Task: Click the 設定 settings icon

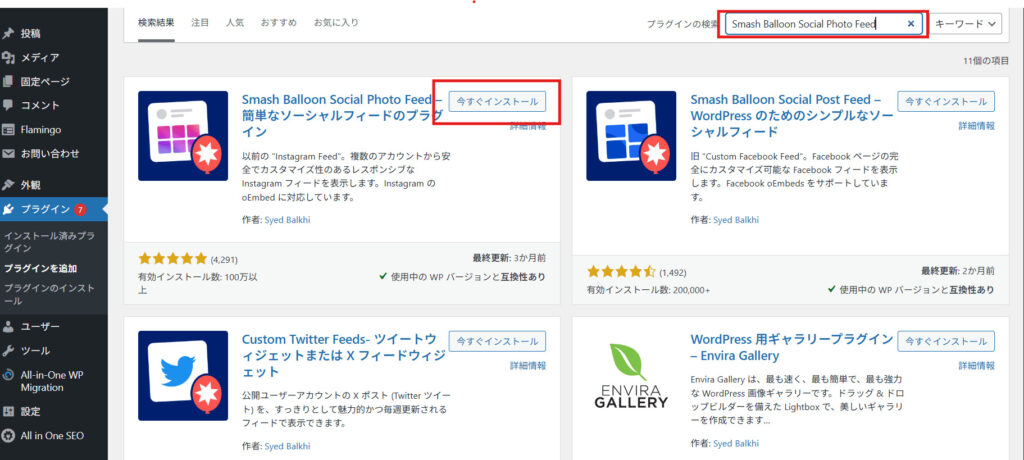Action: [8, 412]
